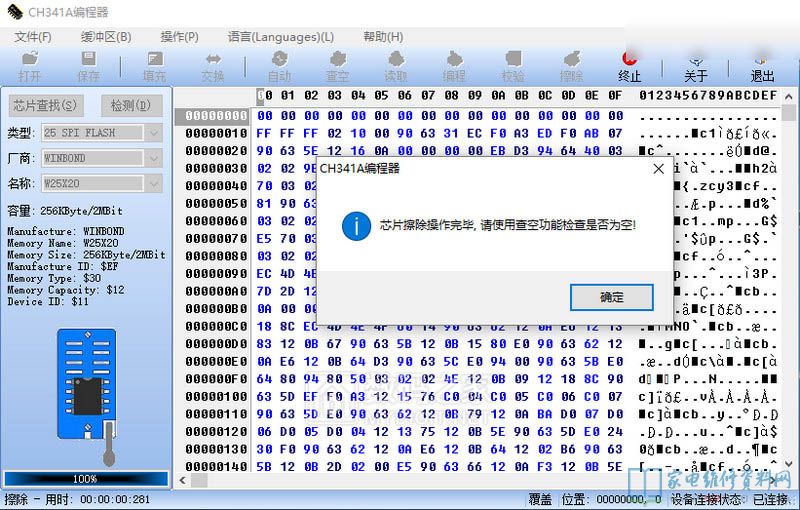Open the 操作(P) menu
Screen dimensions: 800x510
(179, 37)
